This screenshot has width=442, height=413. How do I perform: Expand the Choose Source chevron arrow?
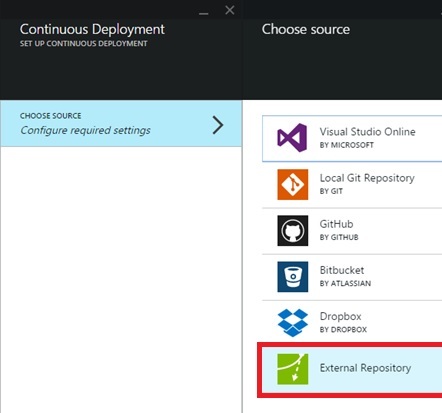click(218, 125)
